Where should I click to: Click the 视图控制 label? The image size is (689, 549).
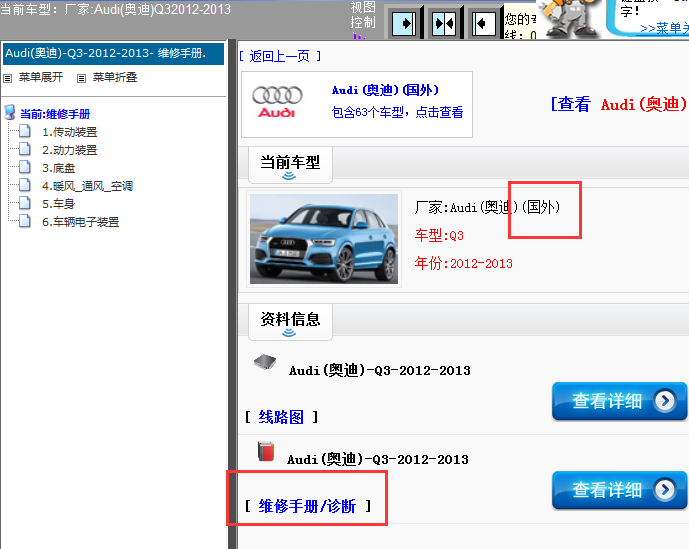[x=363, y=15]
